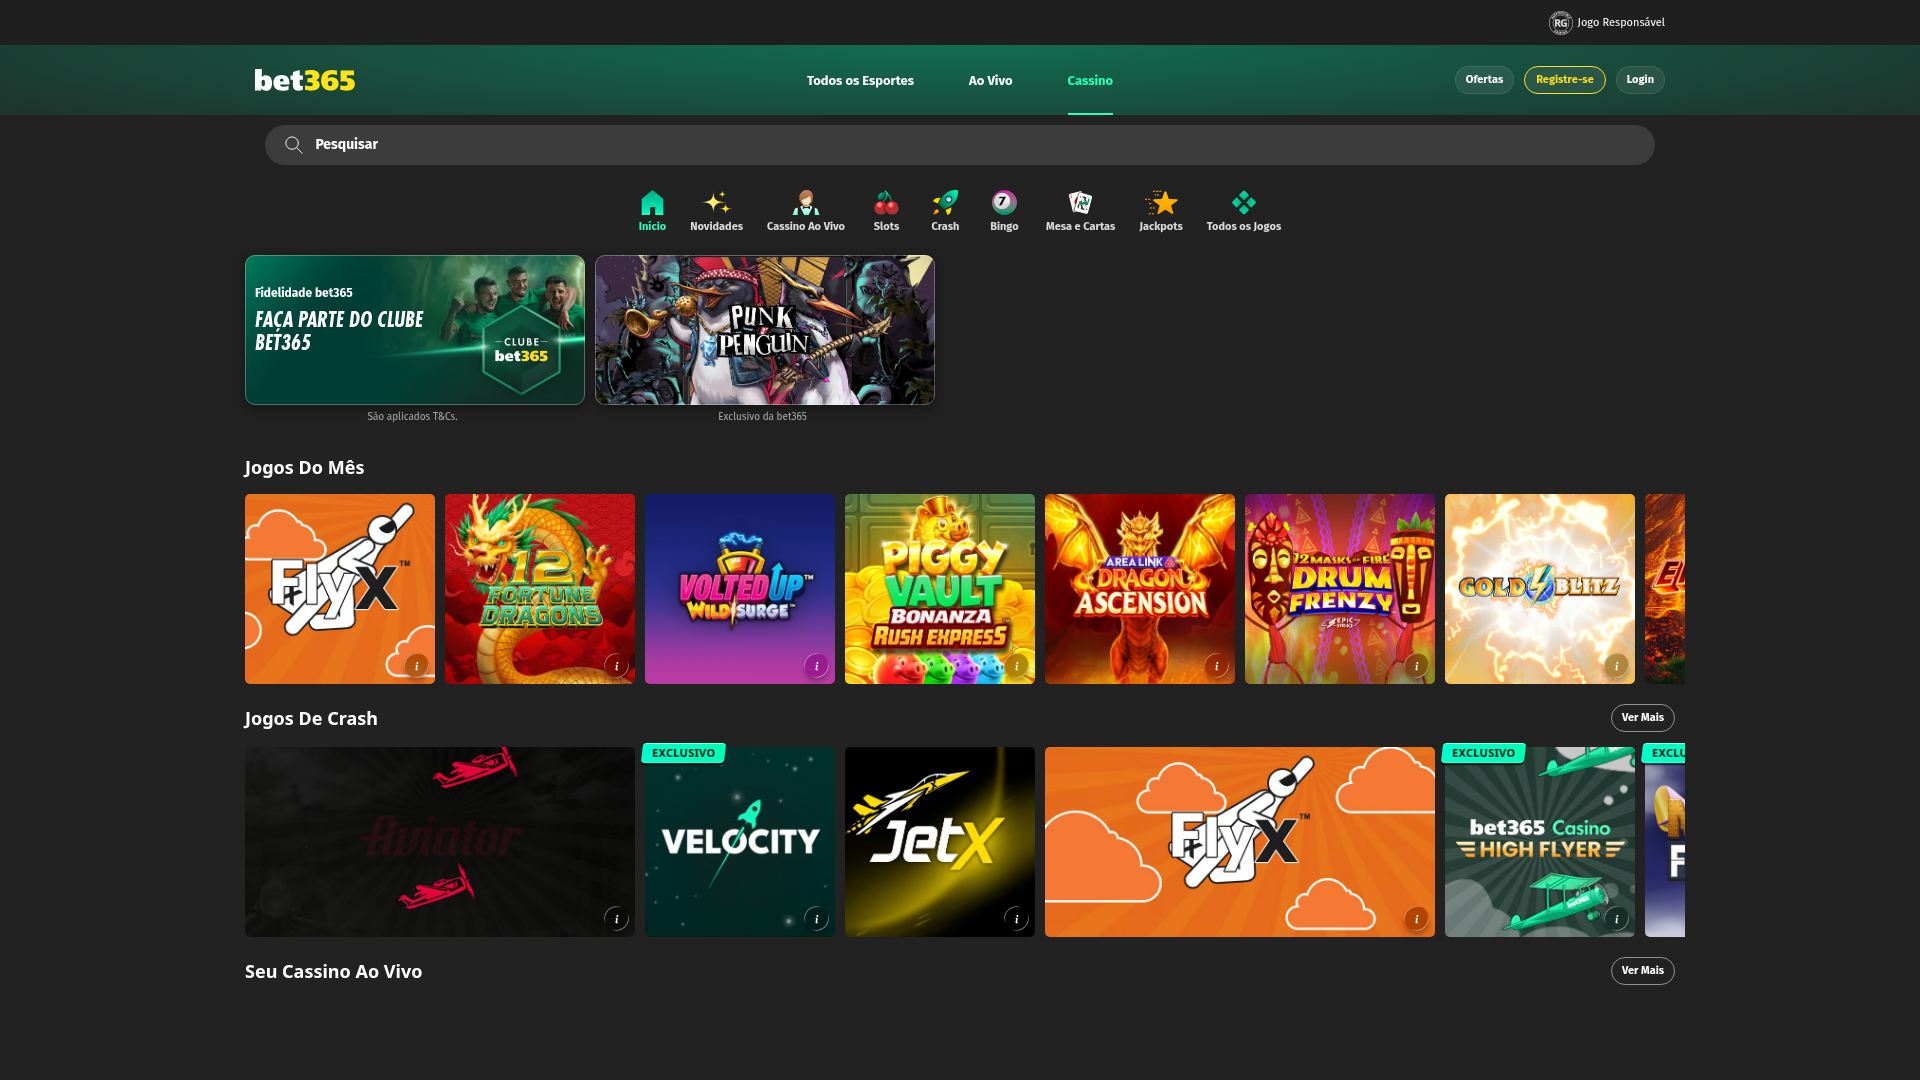Launch the JetX crash game
The image size is (1920, 1080).
[940, 842]
